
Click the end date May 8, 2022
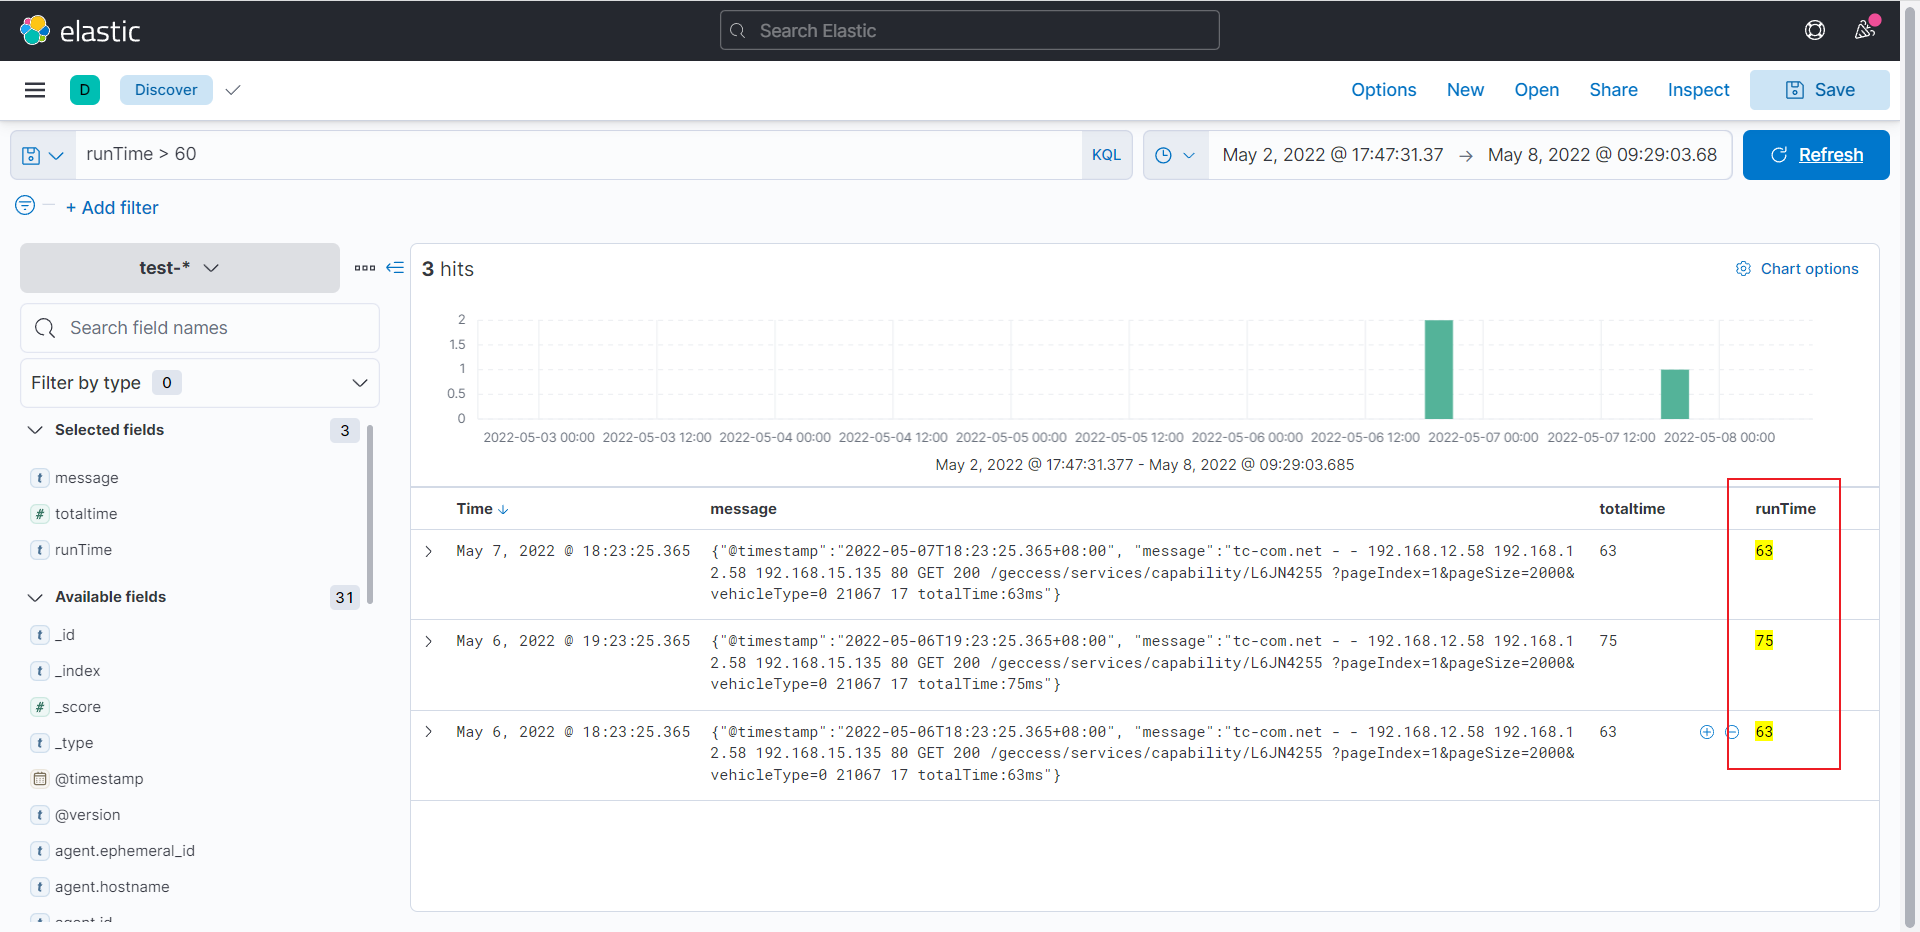click(1602, 155)
